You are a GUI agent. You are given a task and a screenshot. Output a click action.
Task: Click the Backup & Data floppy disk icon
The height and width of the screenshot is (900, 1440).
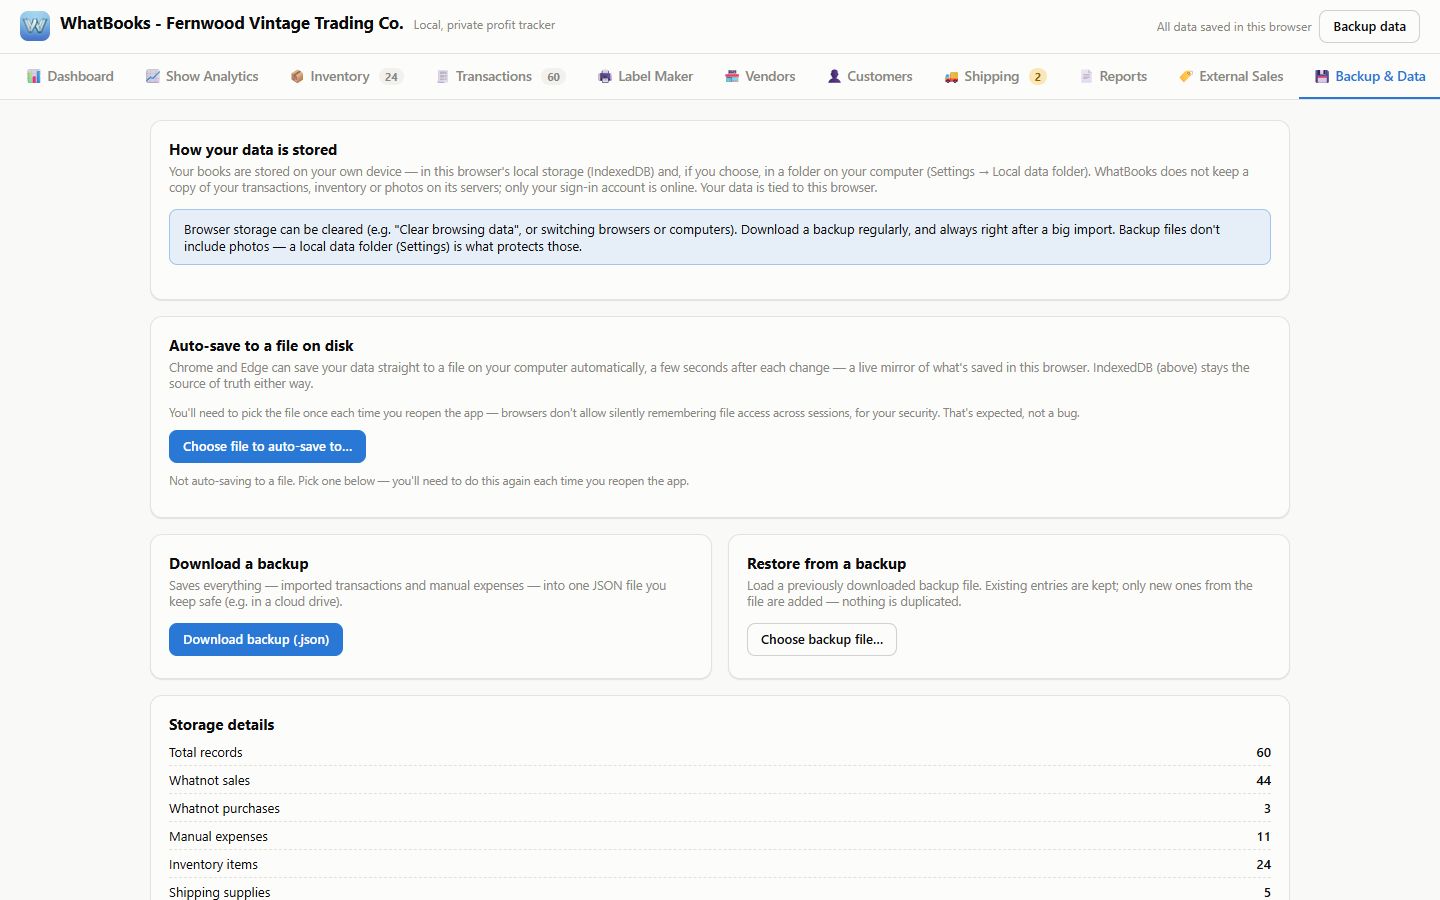point(1322,76)
